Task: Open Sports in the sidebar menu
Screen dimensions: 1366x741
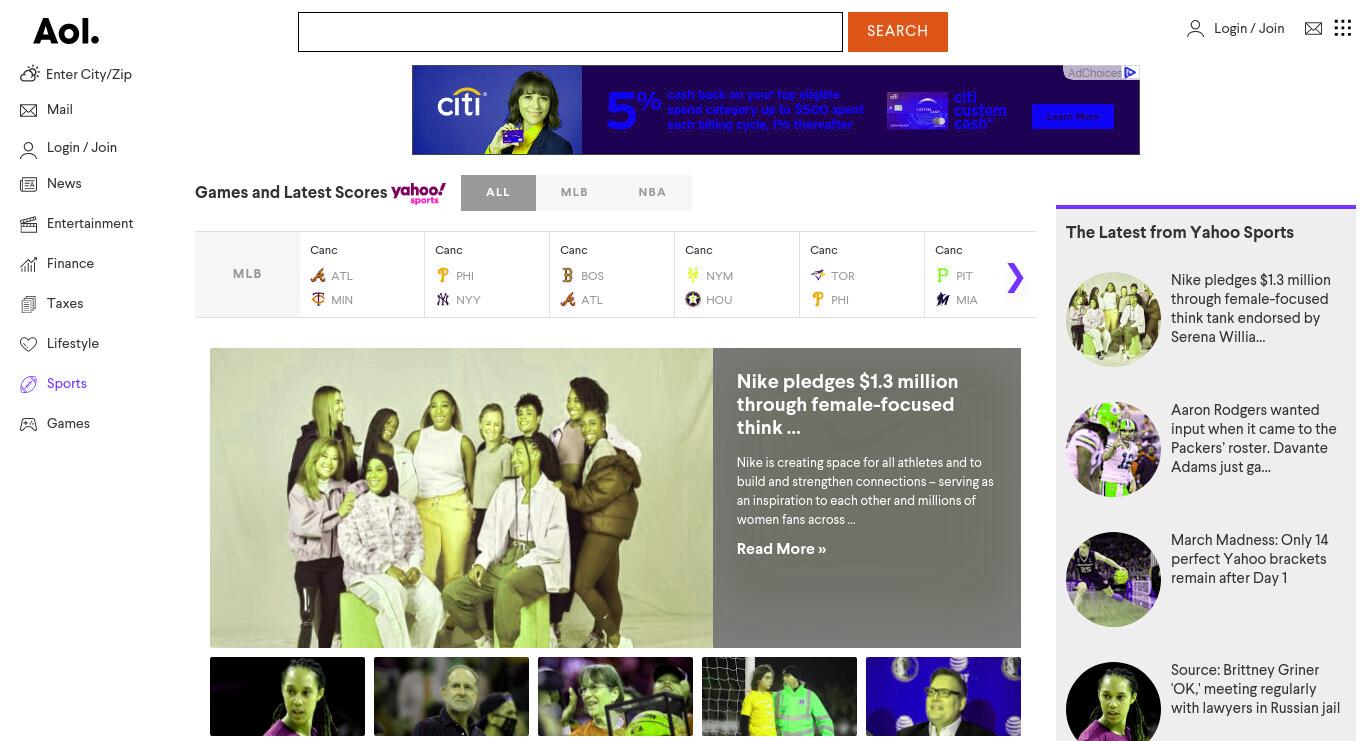Action: click(67, 384)
